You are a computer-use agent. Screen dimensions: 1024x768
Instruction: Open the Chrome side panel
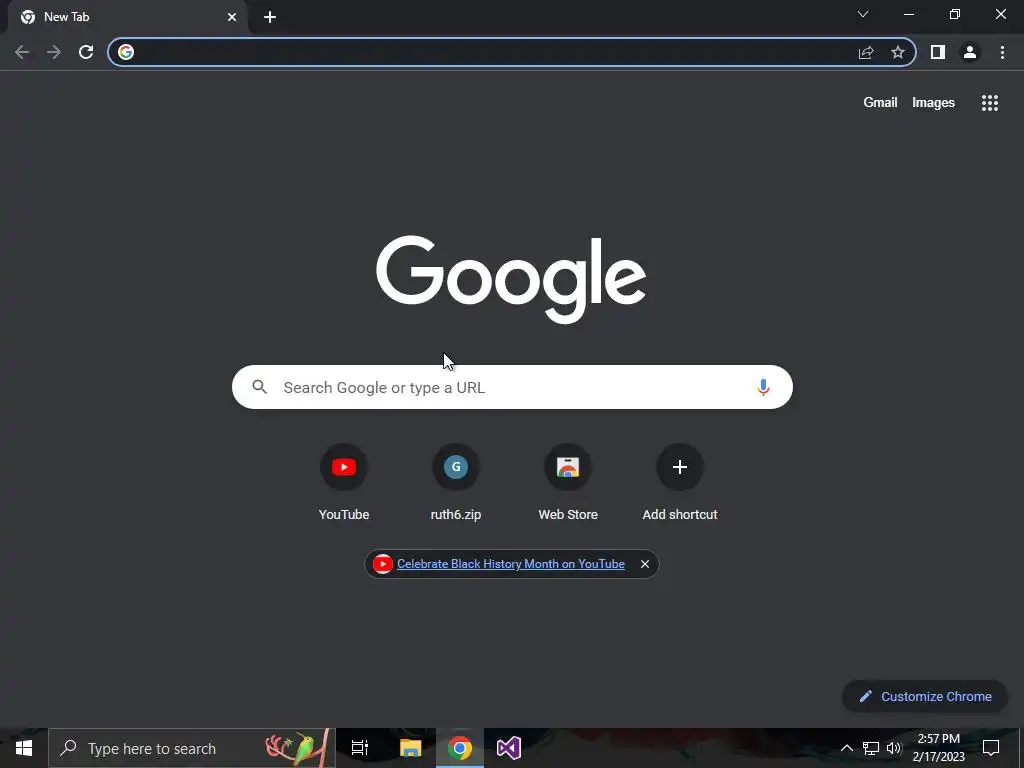938,52
